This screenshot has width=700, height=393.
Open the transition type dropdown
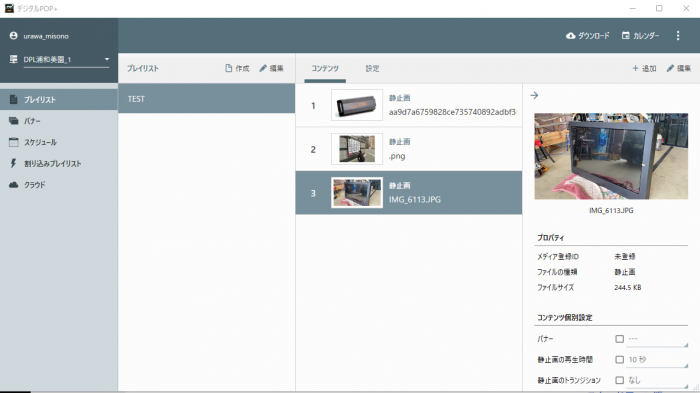click(657, 380)
